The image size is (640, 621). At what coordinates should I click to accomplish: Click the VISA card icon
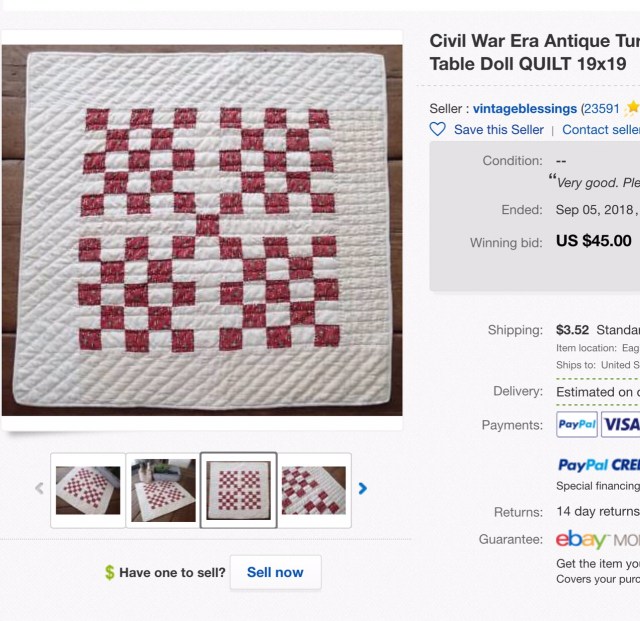coord(622,425)
